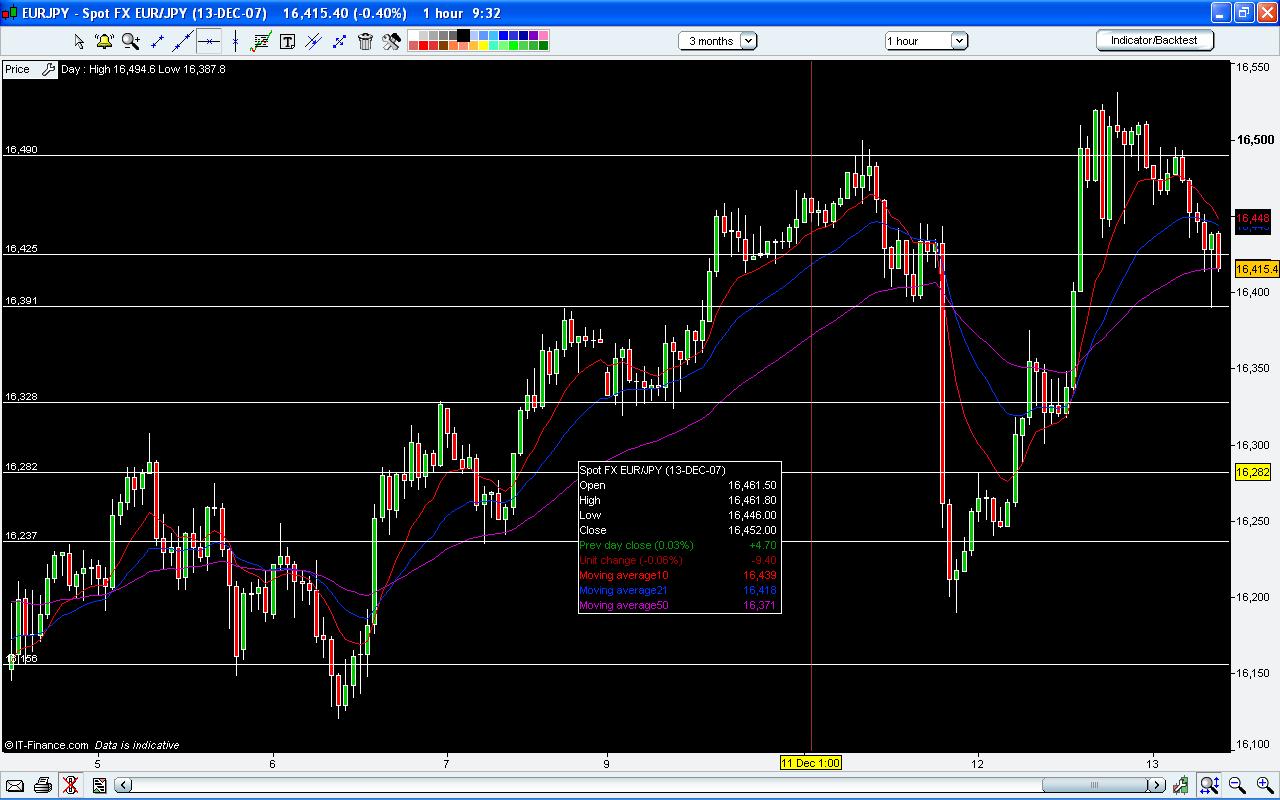The height and width of the screenshot is (800, 1280).
Task: Toggle the horizontal line drawing tool
Action: [x=209, y=41]
